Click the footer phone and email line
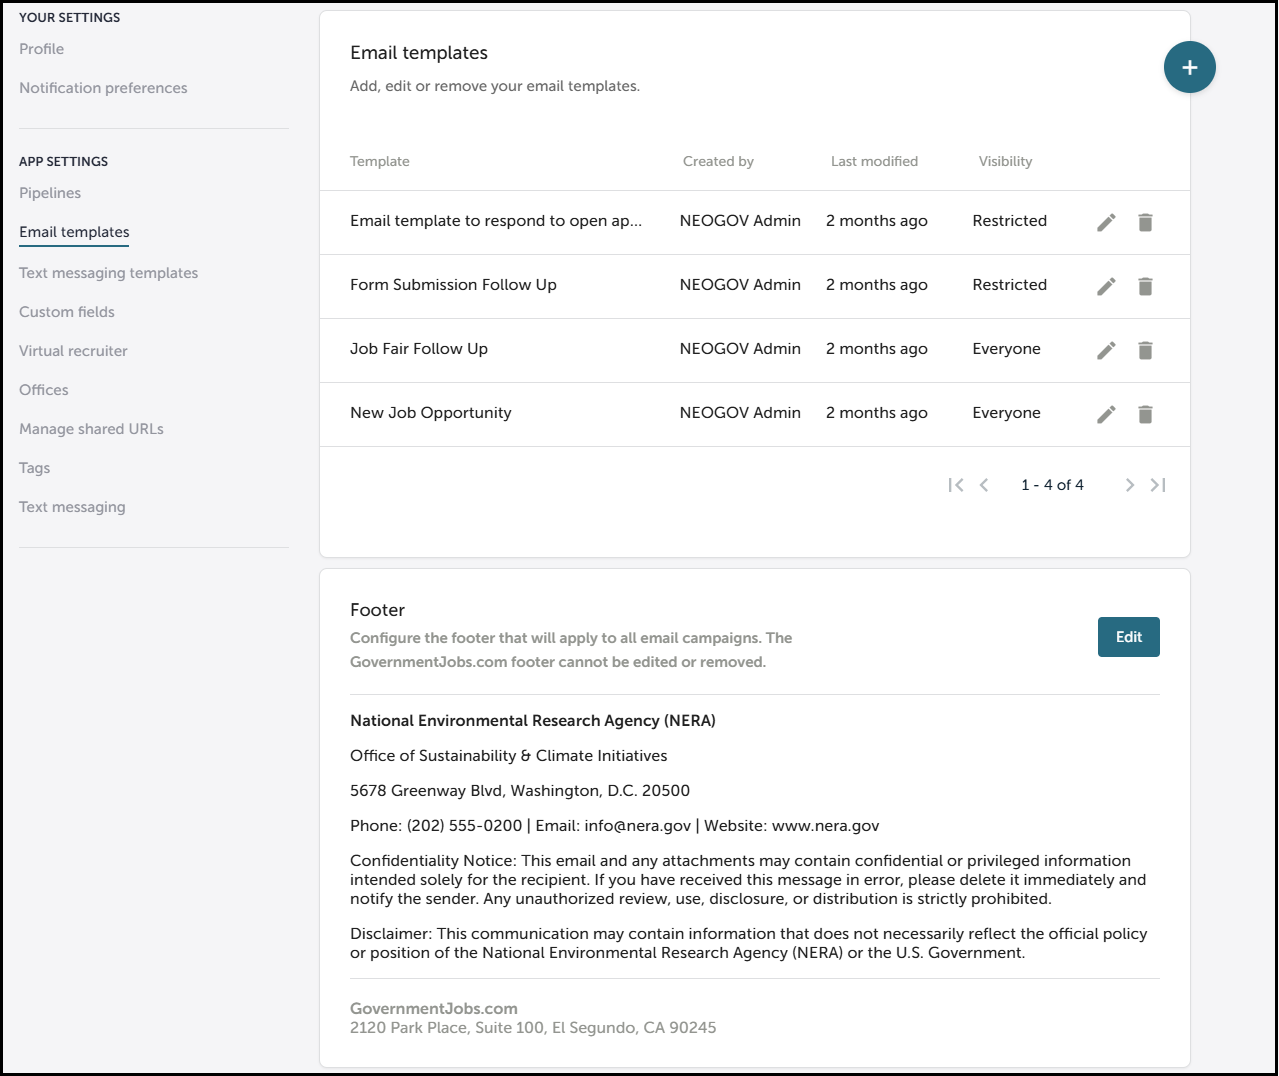Viewport: 1279px width, 1076px height. [615, 826]
